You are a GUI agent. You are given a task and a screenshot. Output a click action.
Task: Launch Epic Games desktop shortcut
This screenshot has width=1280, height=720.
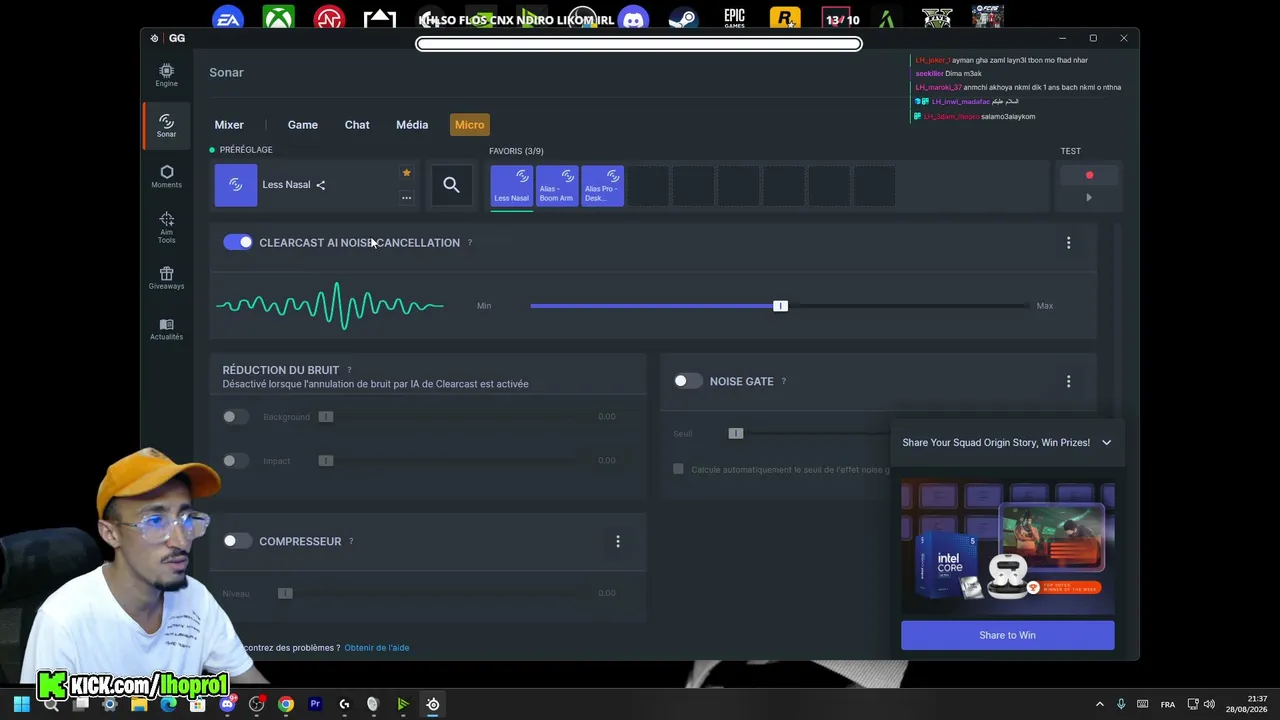click(x=734, y=18)
